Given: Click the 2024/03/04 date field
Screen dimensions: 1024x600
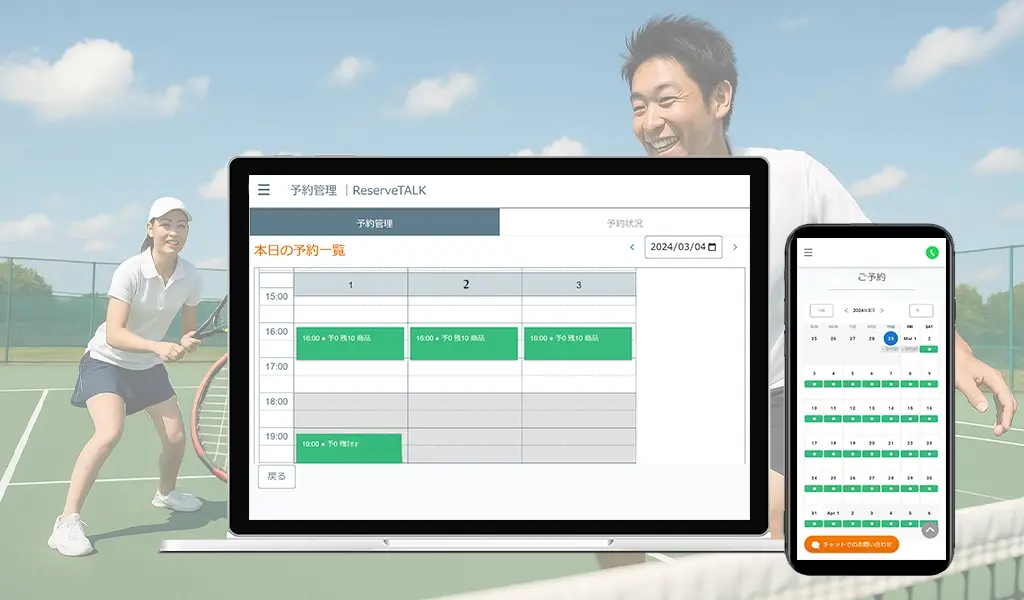Looking at the screenshot, I should coord(683,247).
